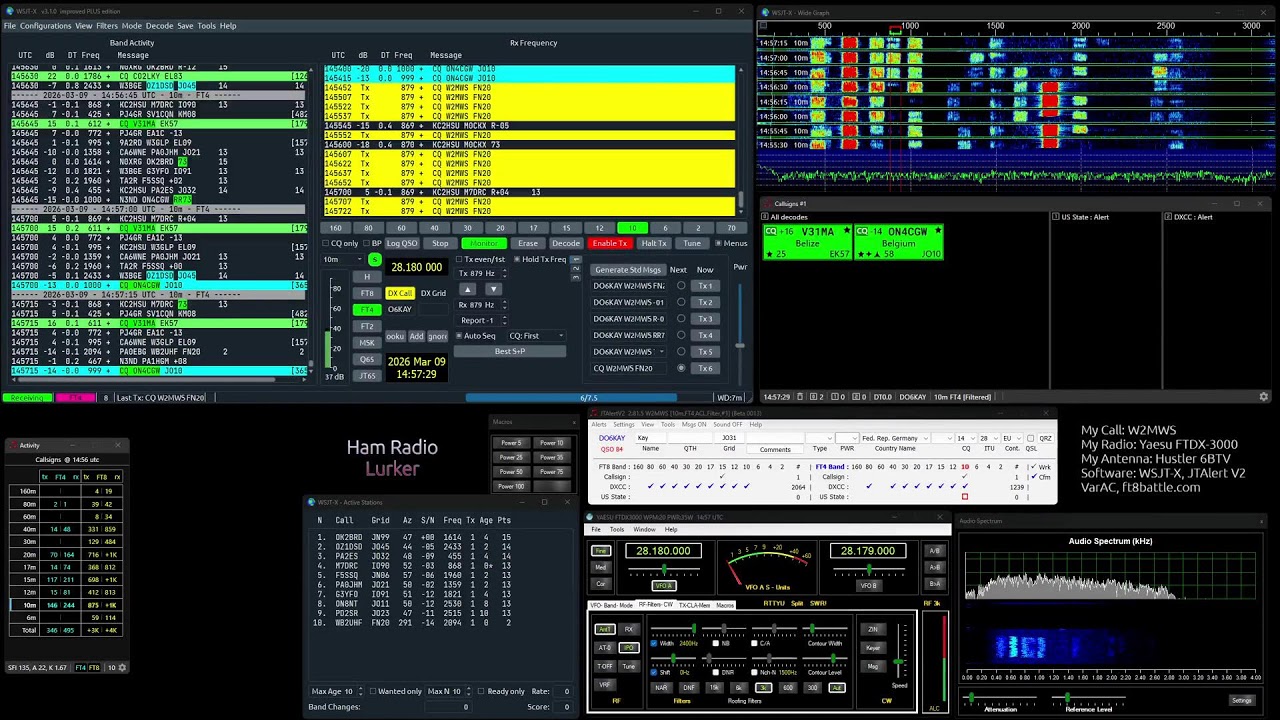Select the Next radio button for Tx 1

681,286
